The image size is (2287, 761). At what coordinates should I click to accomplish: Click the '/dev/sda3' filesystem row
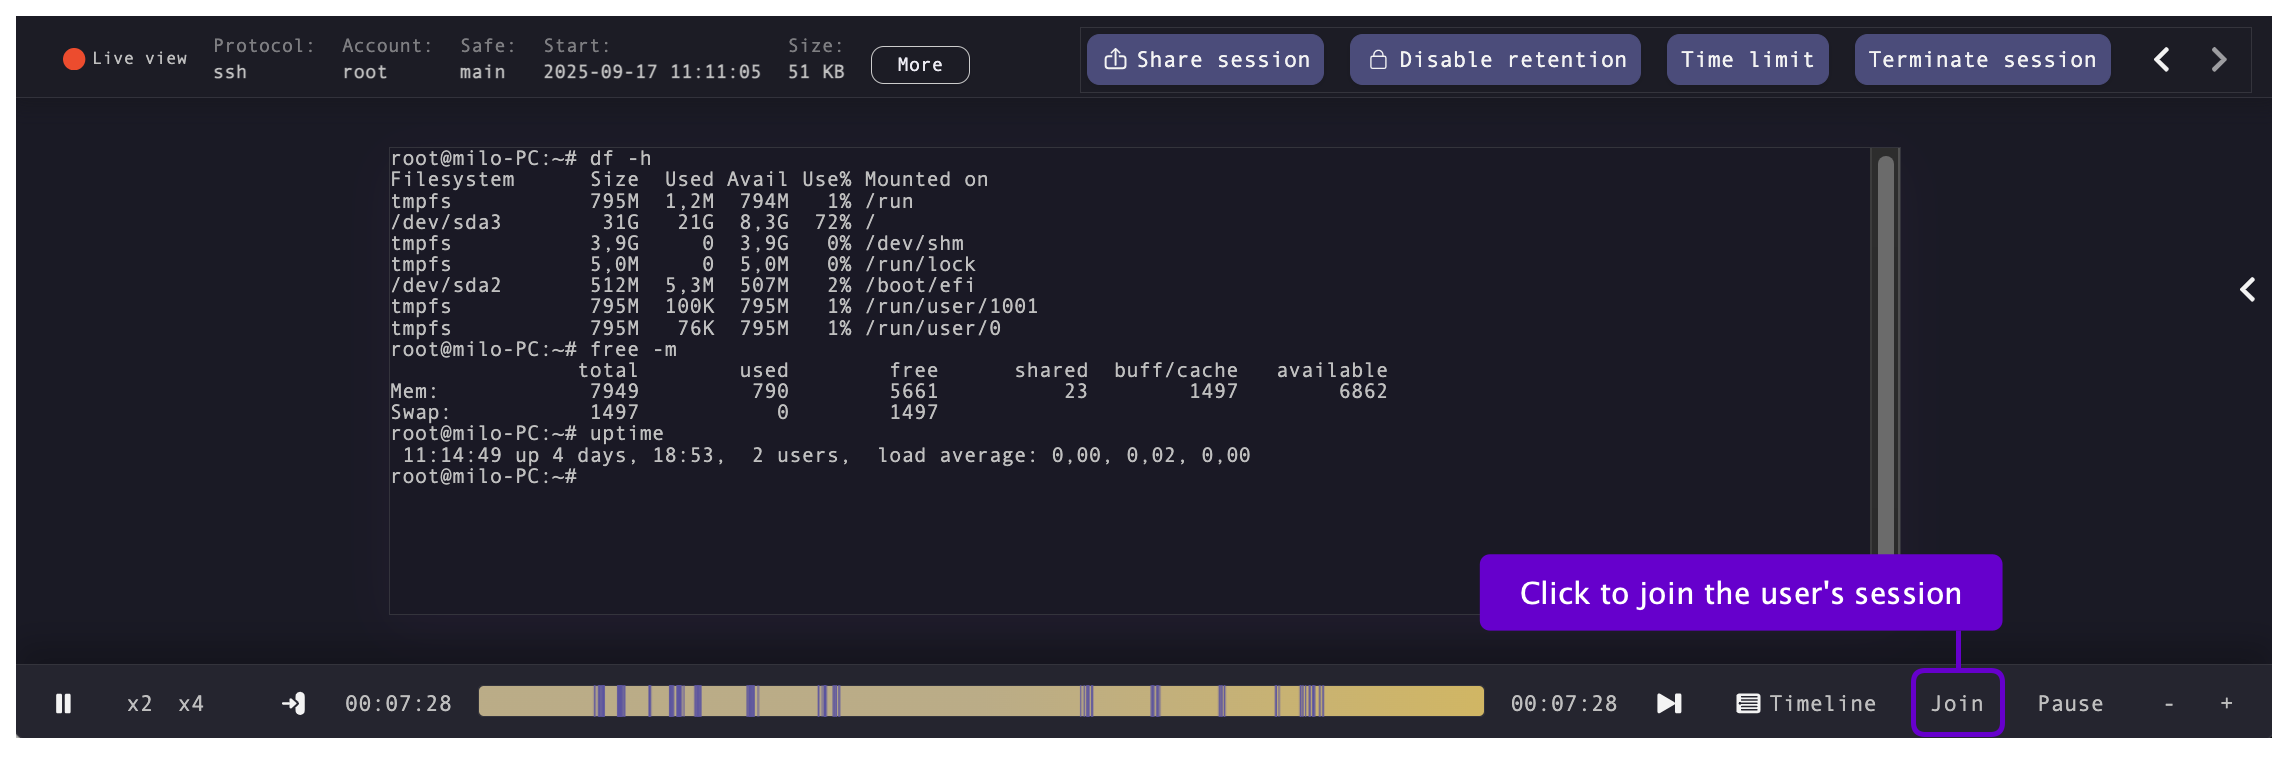(x=633, y=223)
